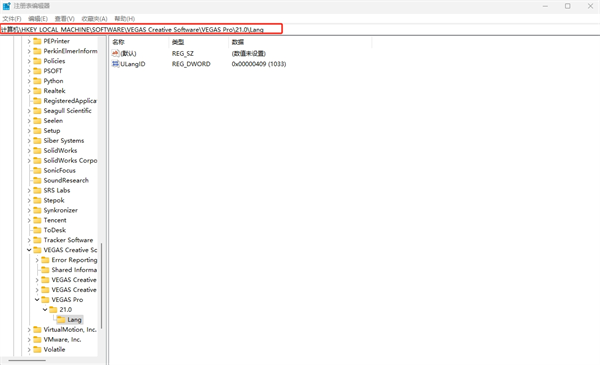Click the ULangID DWORD value icon
This screenshot has height=365, width=600.
pos(116,64)
